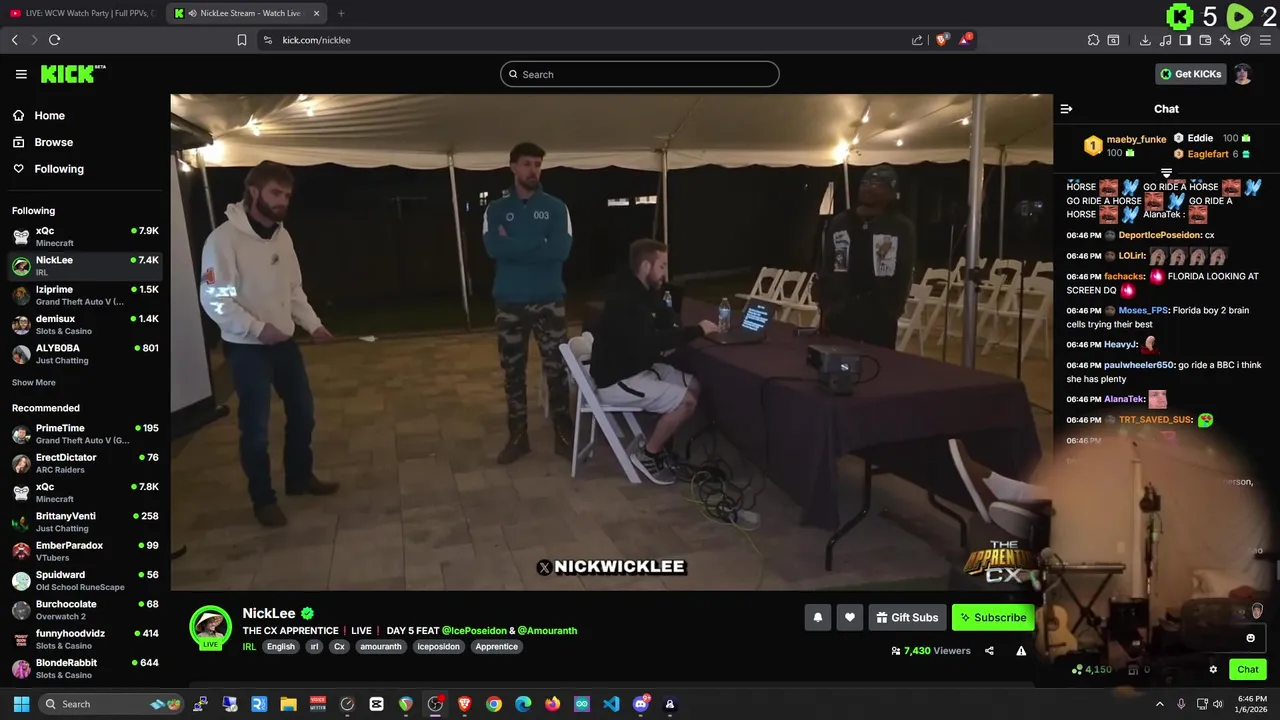Screen dimensions: 1280x720
Task: Open the media music note icon
Action: point(1165,40)
